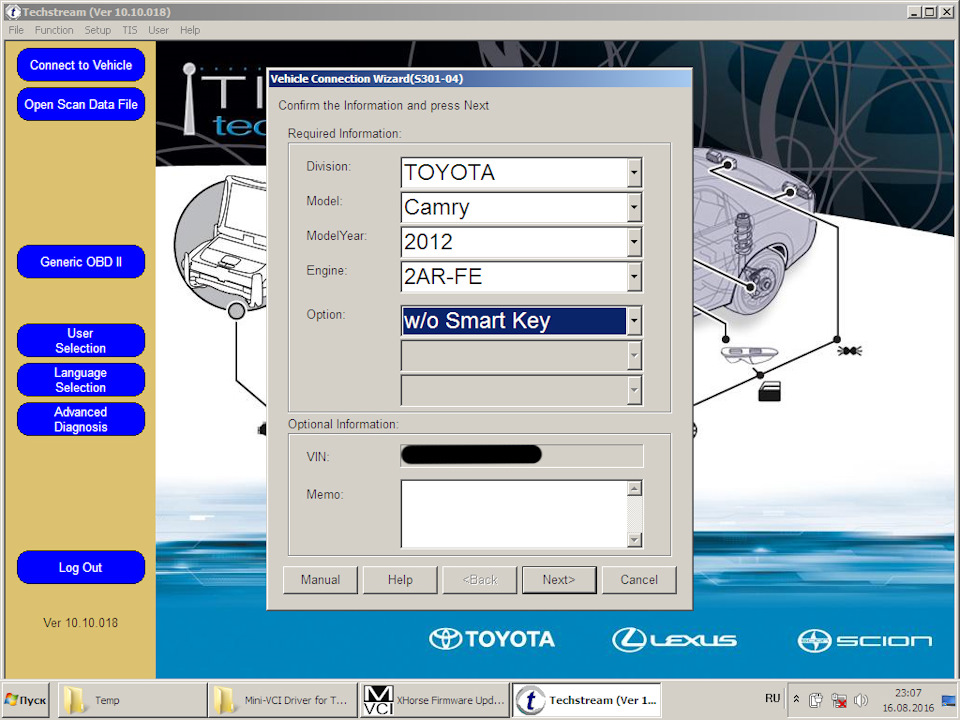Cancel the Vehicle Connection Wizard
The image size is (960, 720).
coord(639,580)
